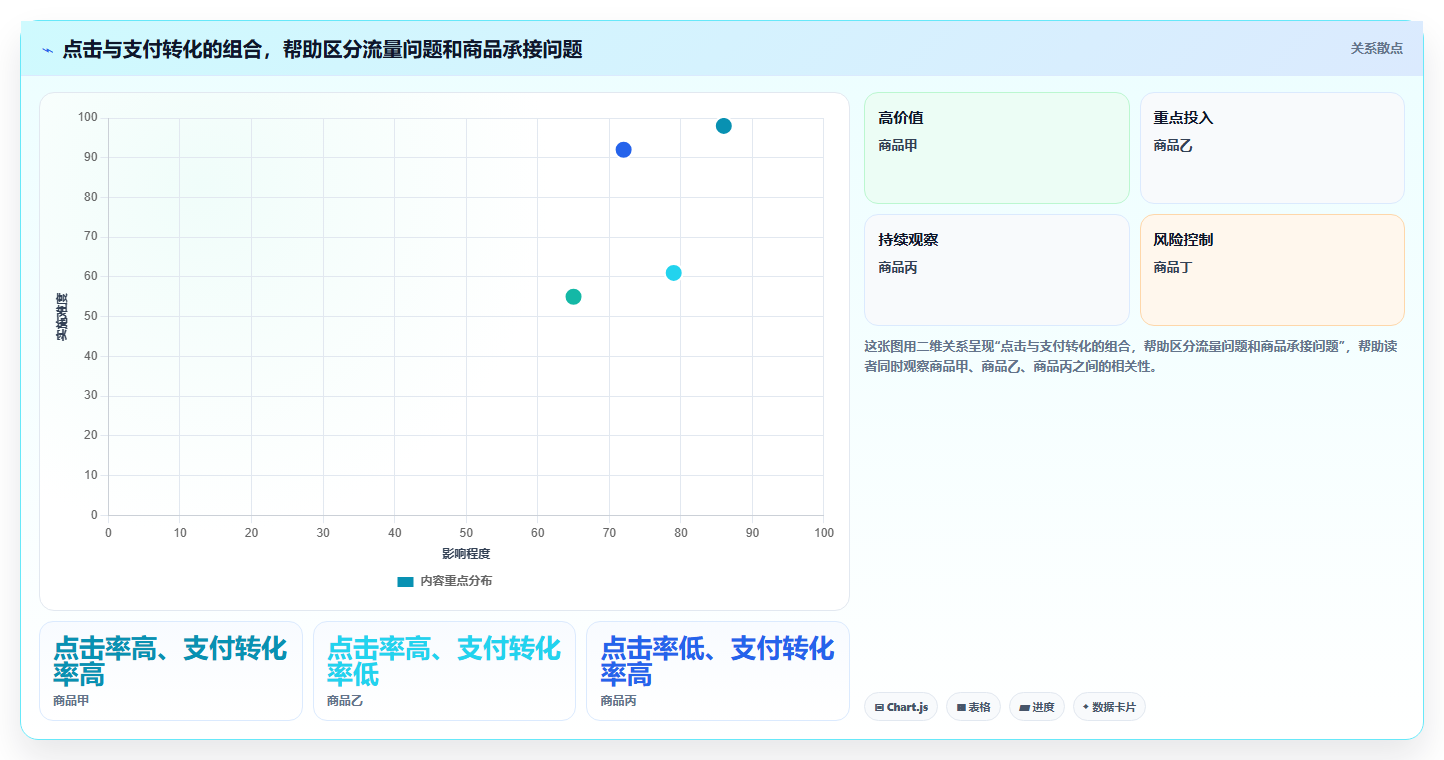Screen dimensions: 1444x760
Task: Click the 关系散点 label in header
Action: coord(1376,48)
